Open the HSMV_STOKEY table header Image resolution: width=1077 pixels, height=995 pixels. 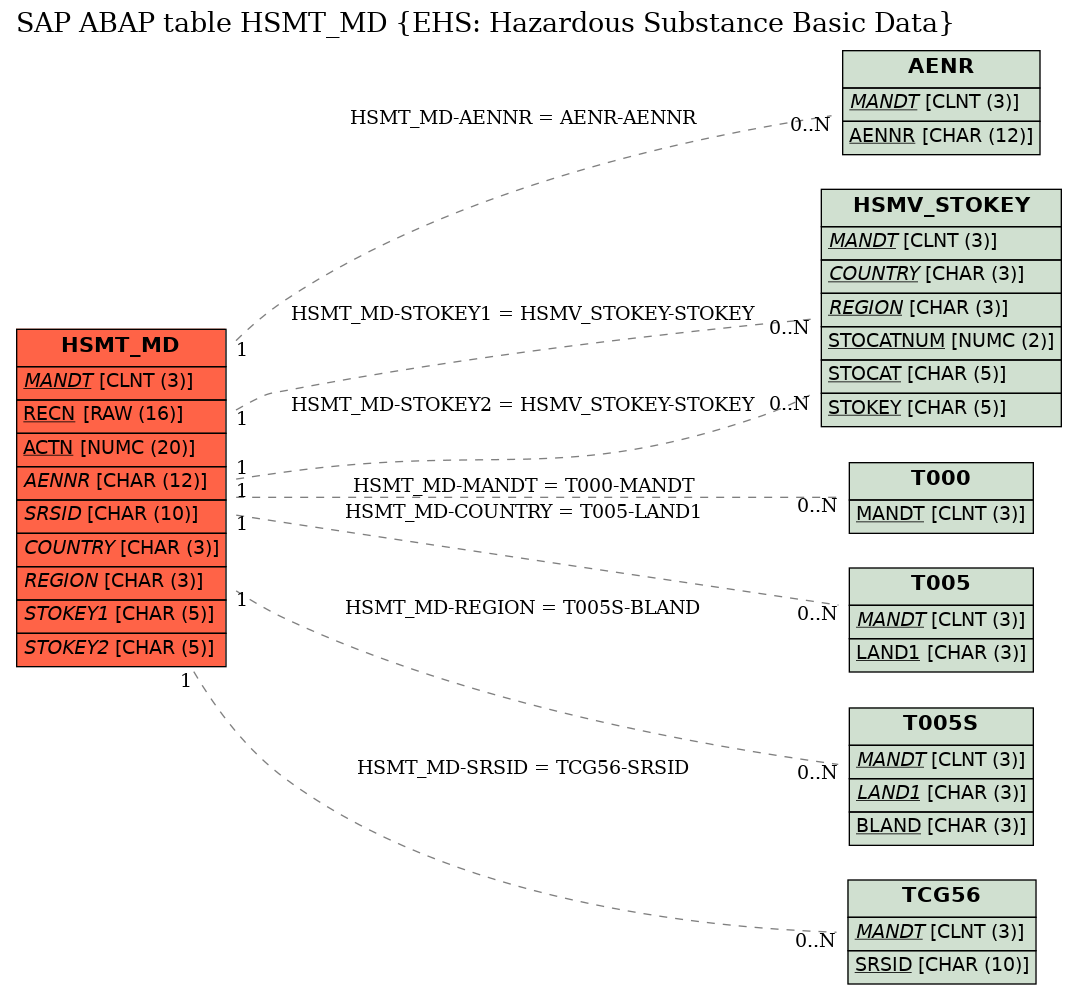pyautogui.click(x=941, y=207)
